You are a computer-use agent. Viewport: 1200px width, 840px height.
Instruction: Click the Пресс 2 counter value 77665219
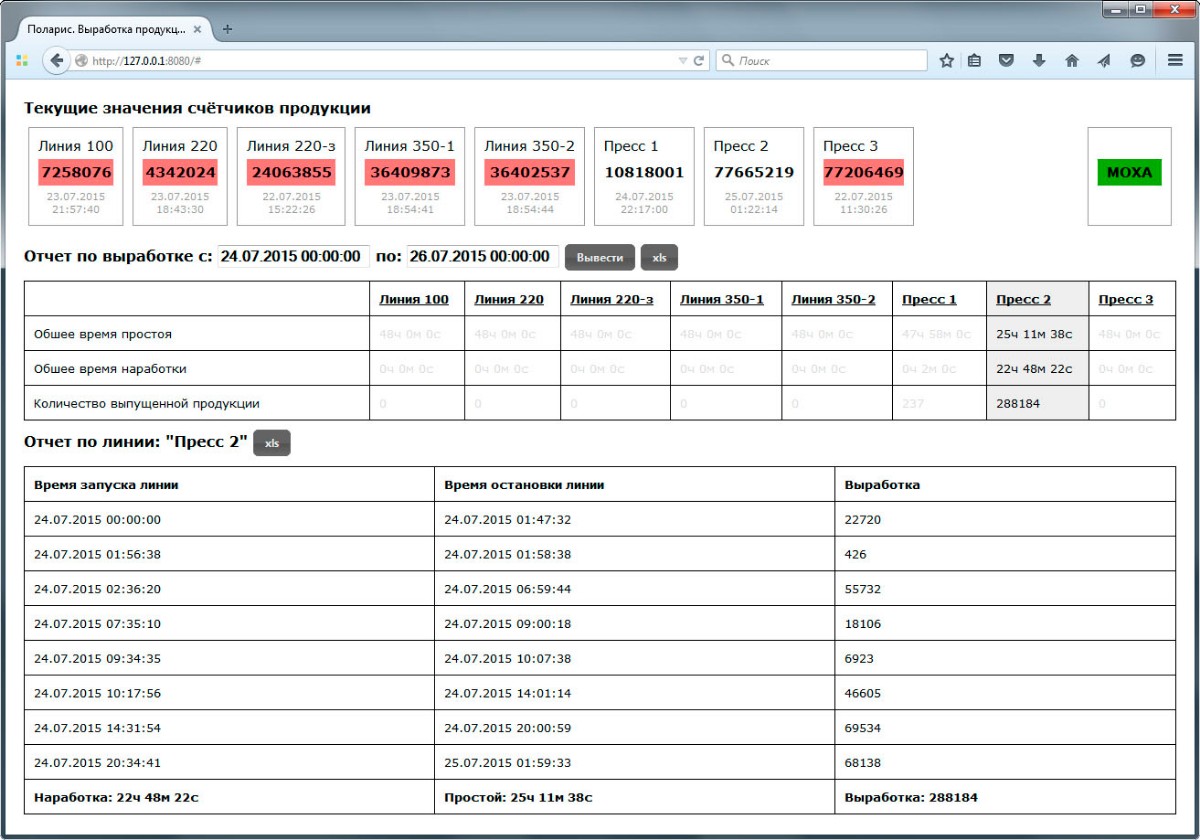pos(754,172)
